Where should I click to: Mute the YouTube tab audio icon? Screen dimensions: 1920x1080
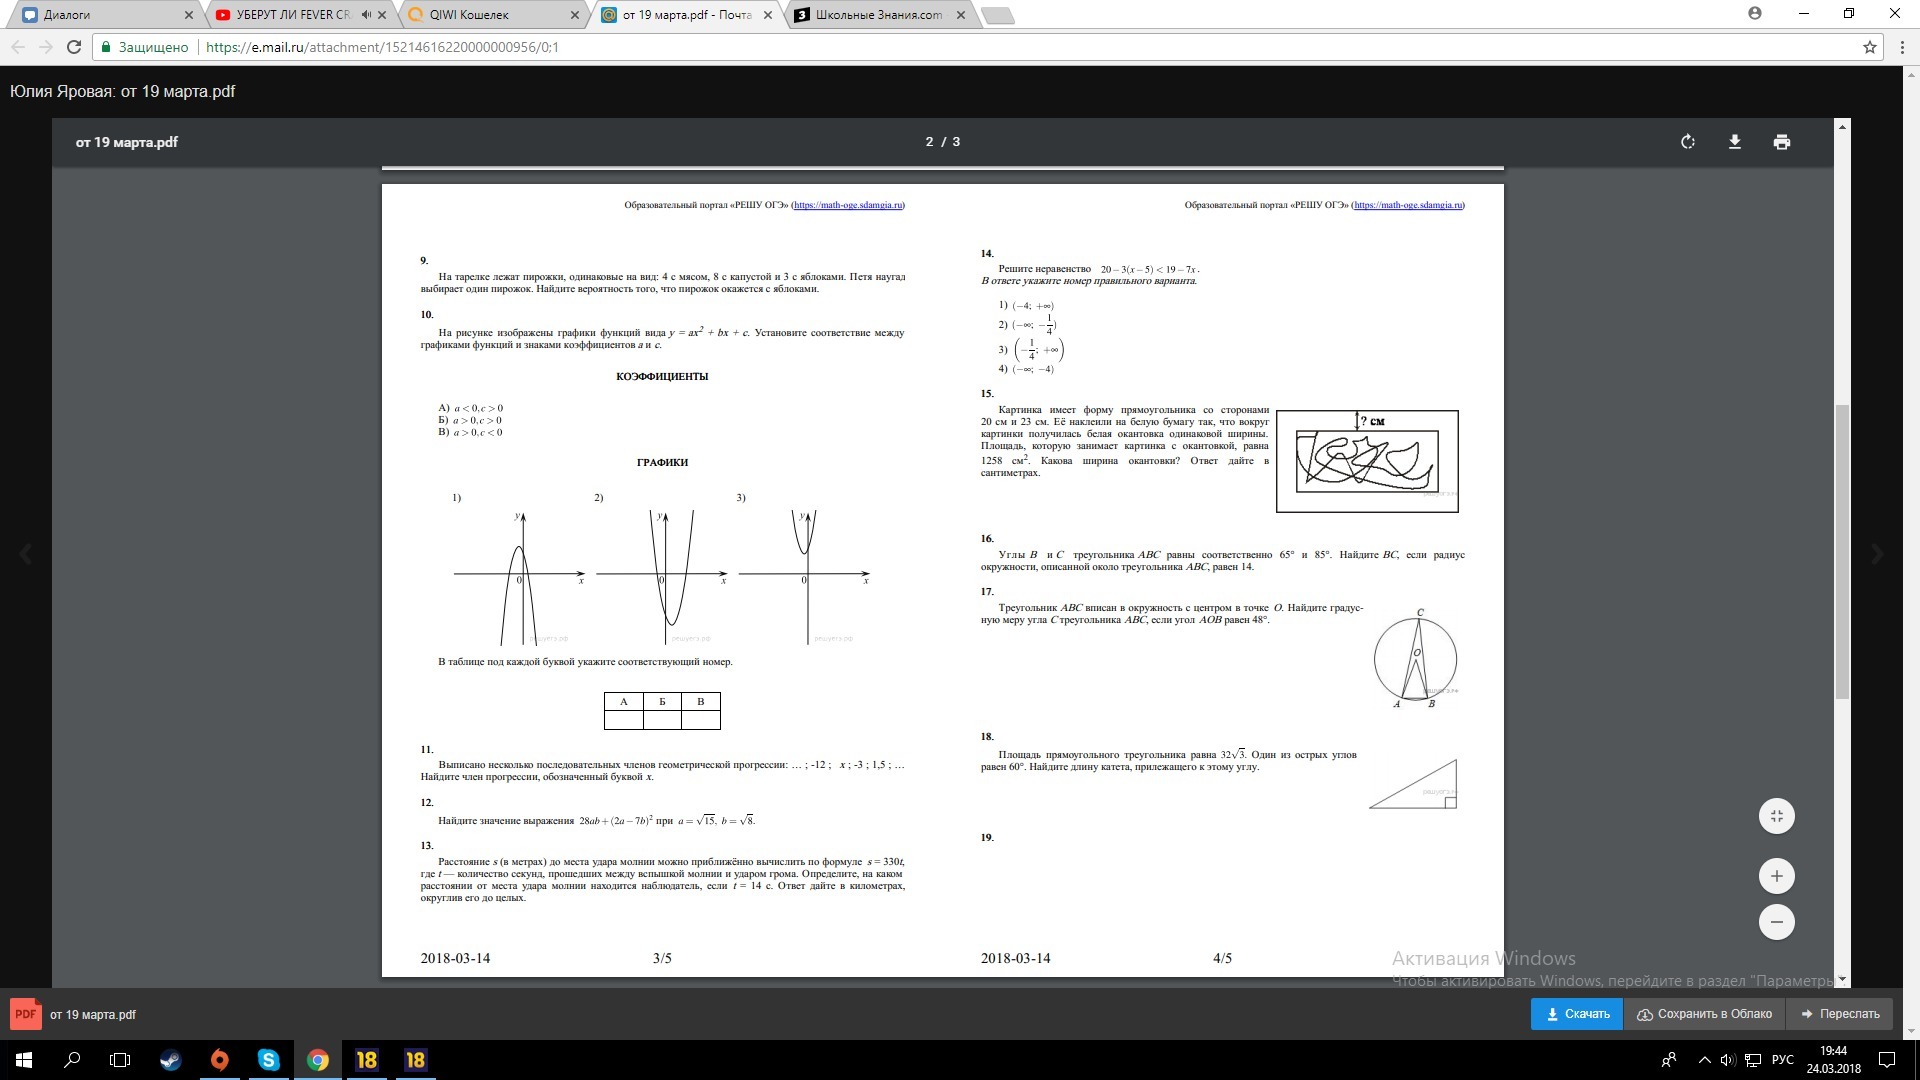coord(366,15)
